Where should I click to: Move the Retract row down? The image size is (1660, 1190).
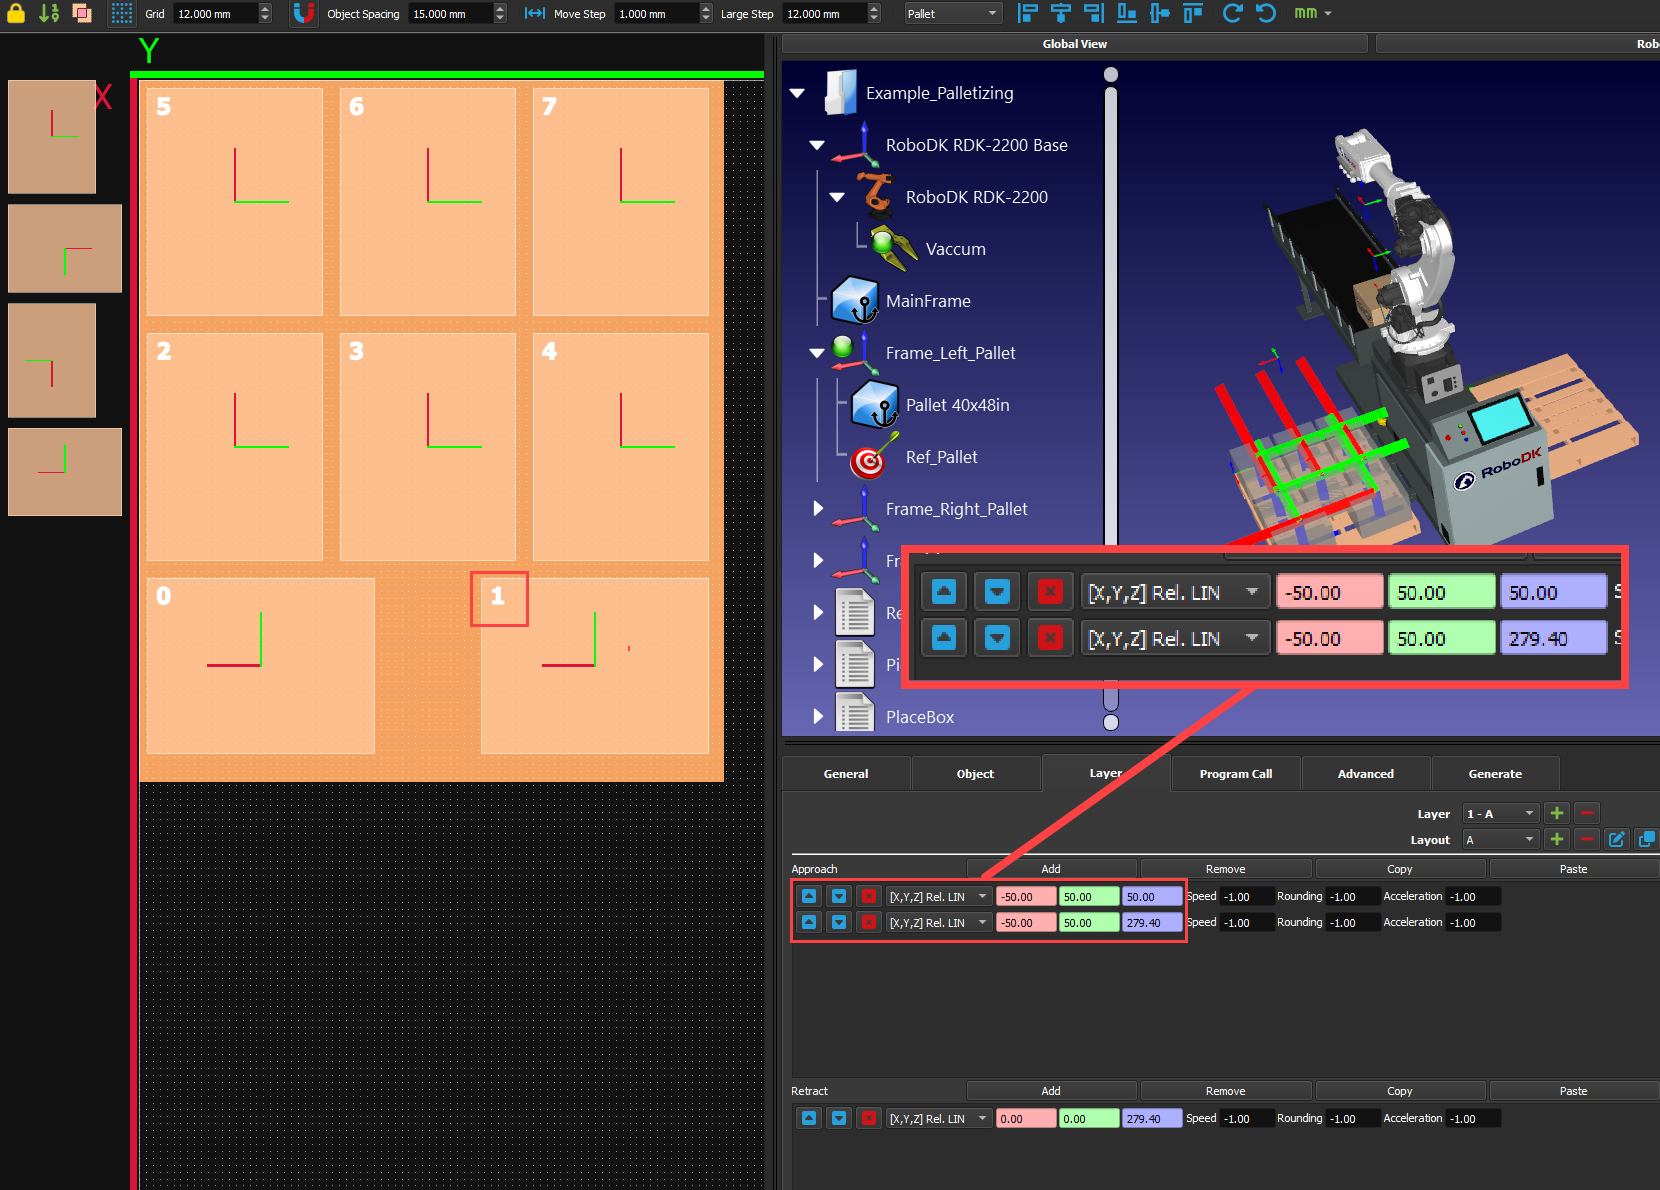(839, 1118)
